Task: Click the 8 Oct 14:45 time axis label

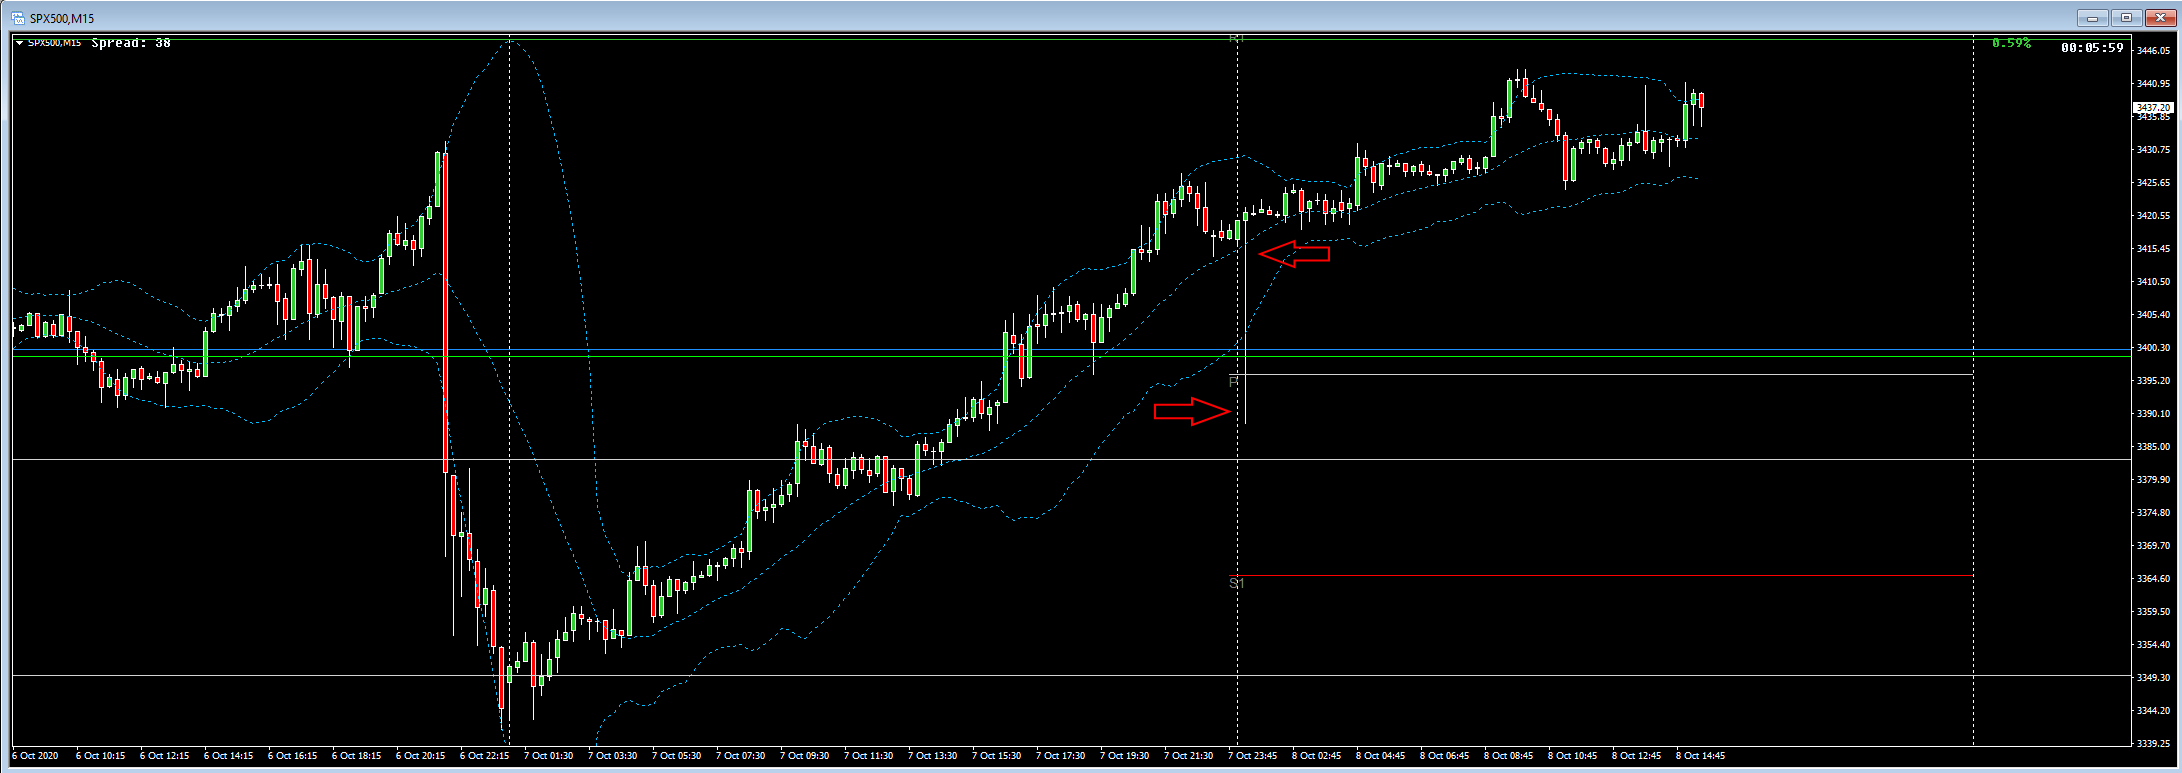Action: click(x=1701, y=756)
